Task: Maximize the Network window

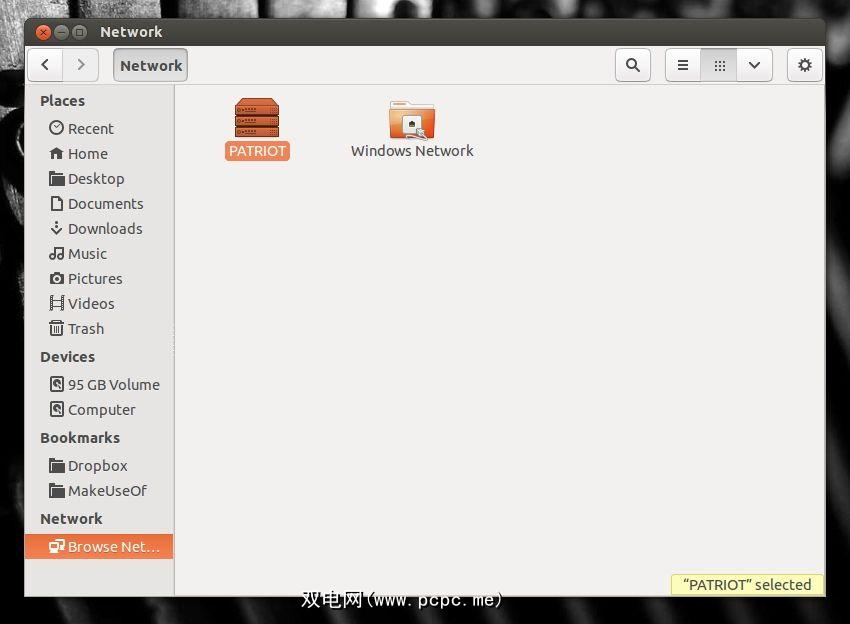Action: [80, 33]
